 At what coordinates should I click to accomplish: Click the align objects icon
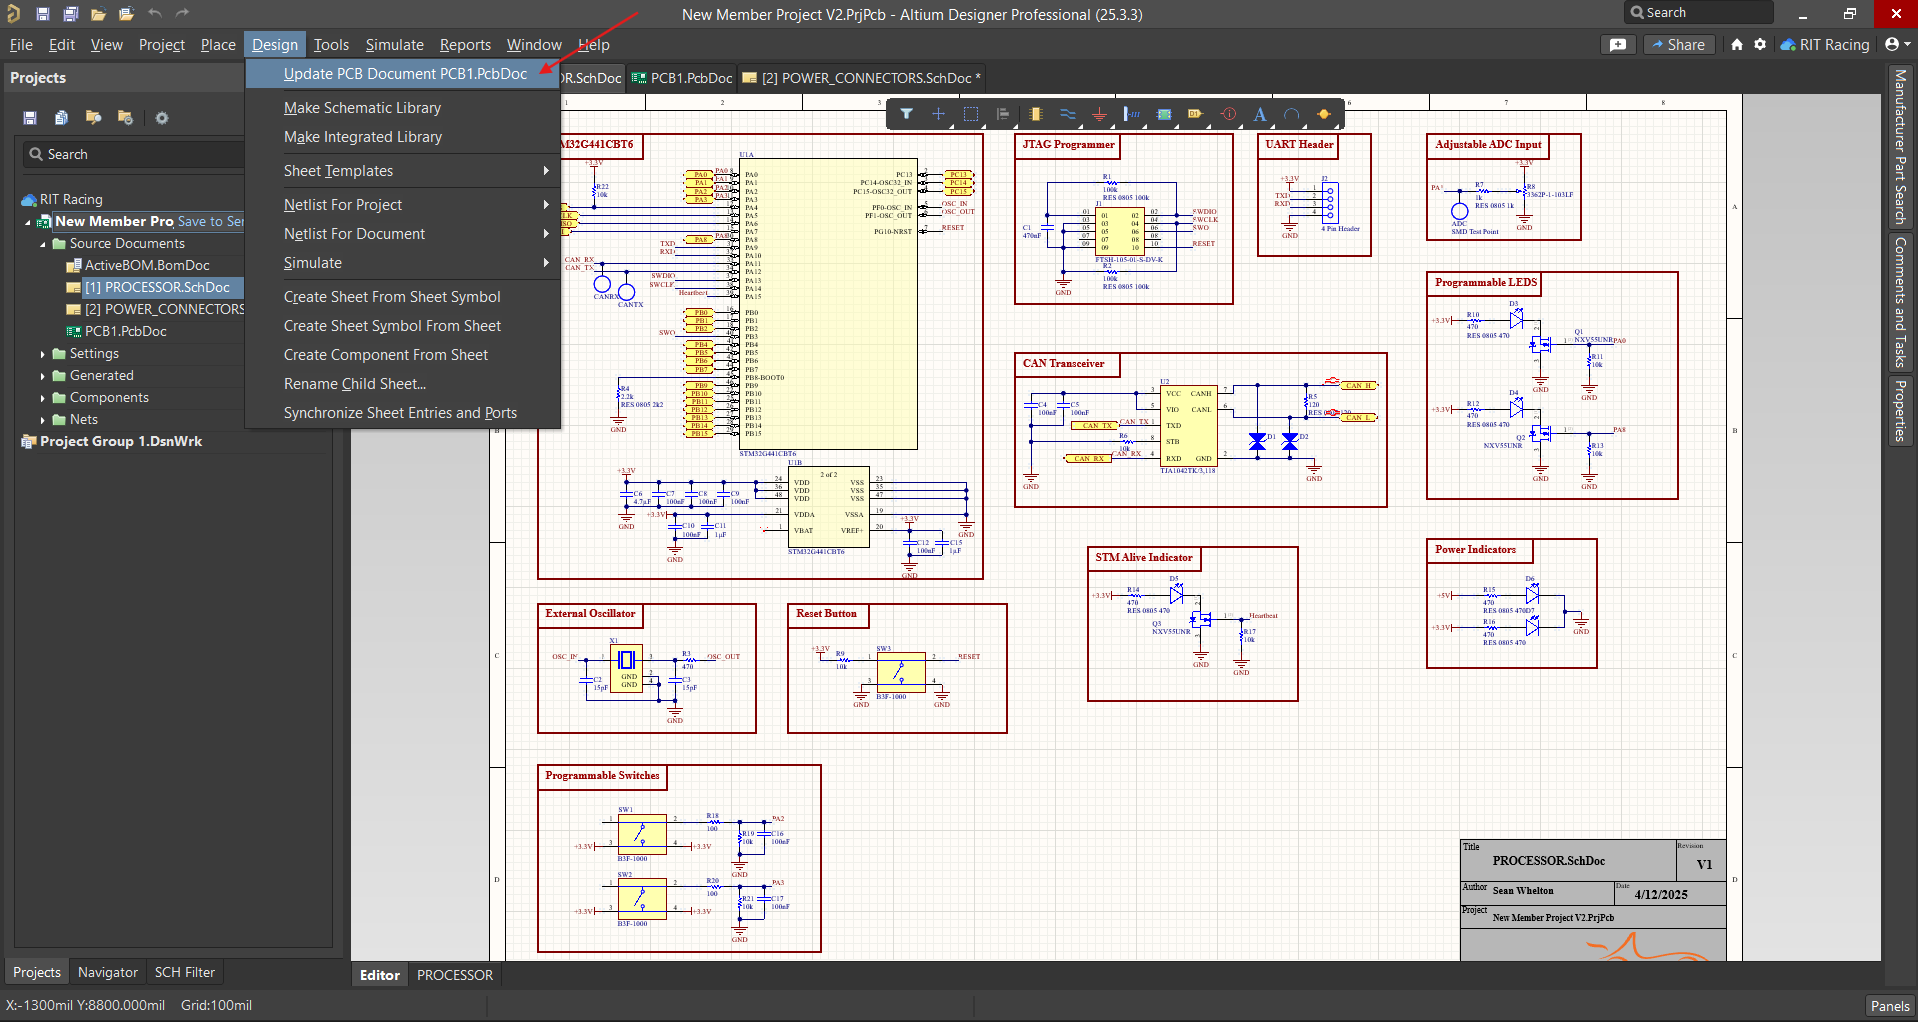(1002, 114)
